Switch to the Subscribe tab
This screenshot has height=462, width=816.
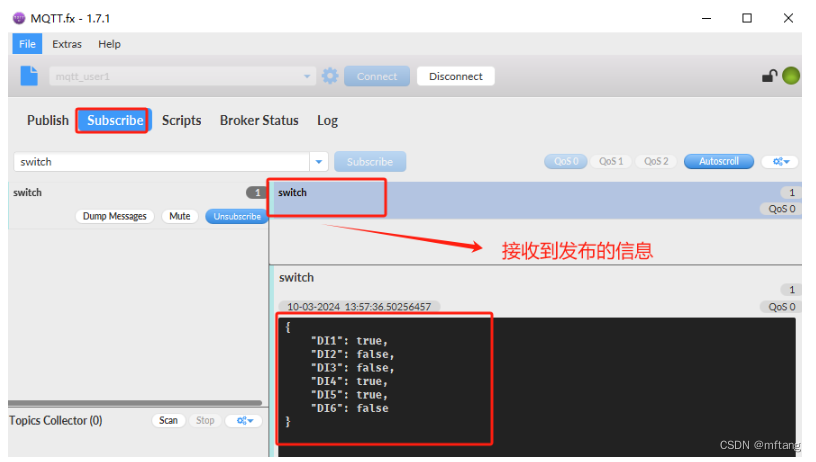pos(114,120)
